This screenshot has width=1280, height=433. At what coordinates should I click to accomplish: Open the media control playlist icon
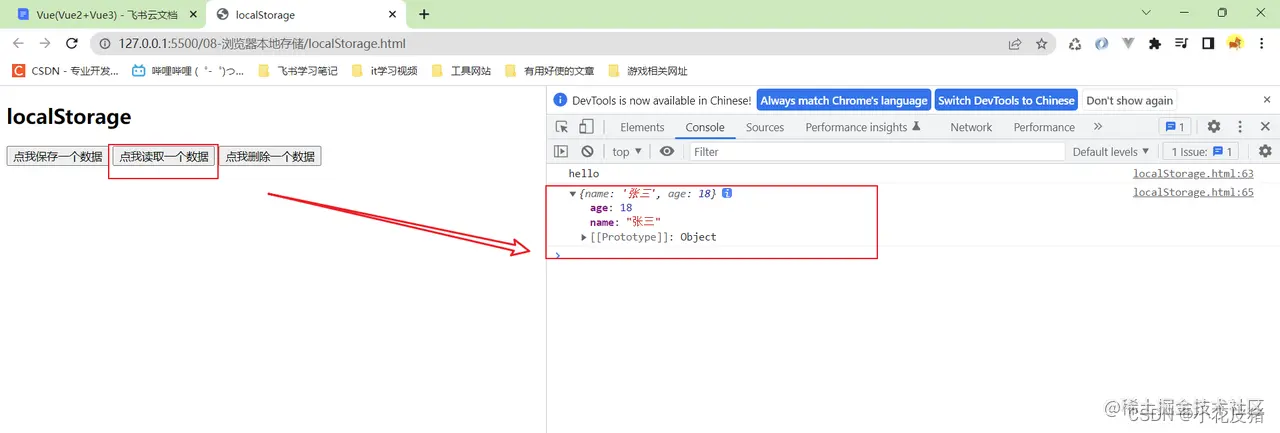[1181, 44]
